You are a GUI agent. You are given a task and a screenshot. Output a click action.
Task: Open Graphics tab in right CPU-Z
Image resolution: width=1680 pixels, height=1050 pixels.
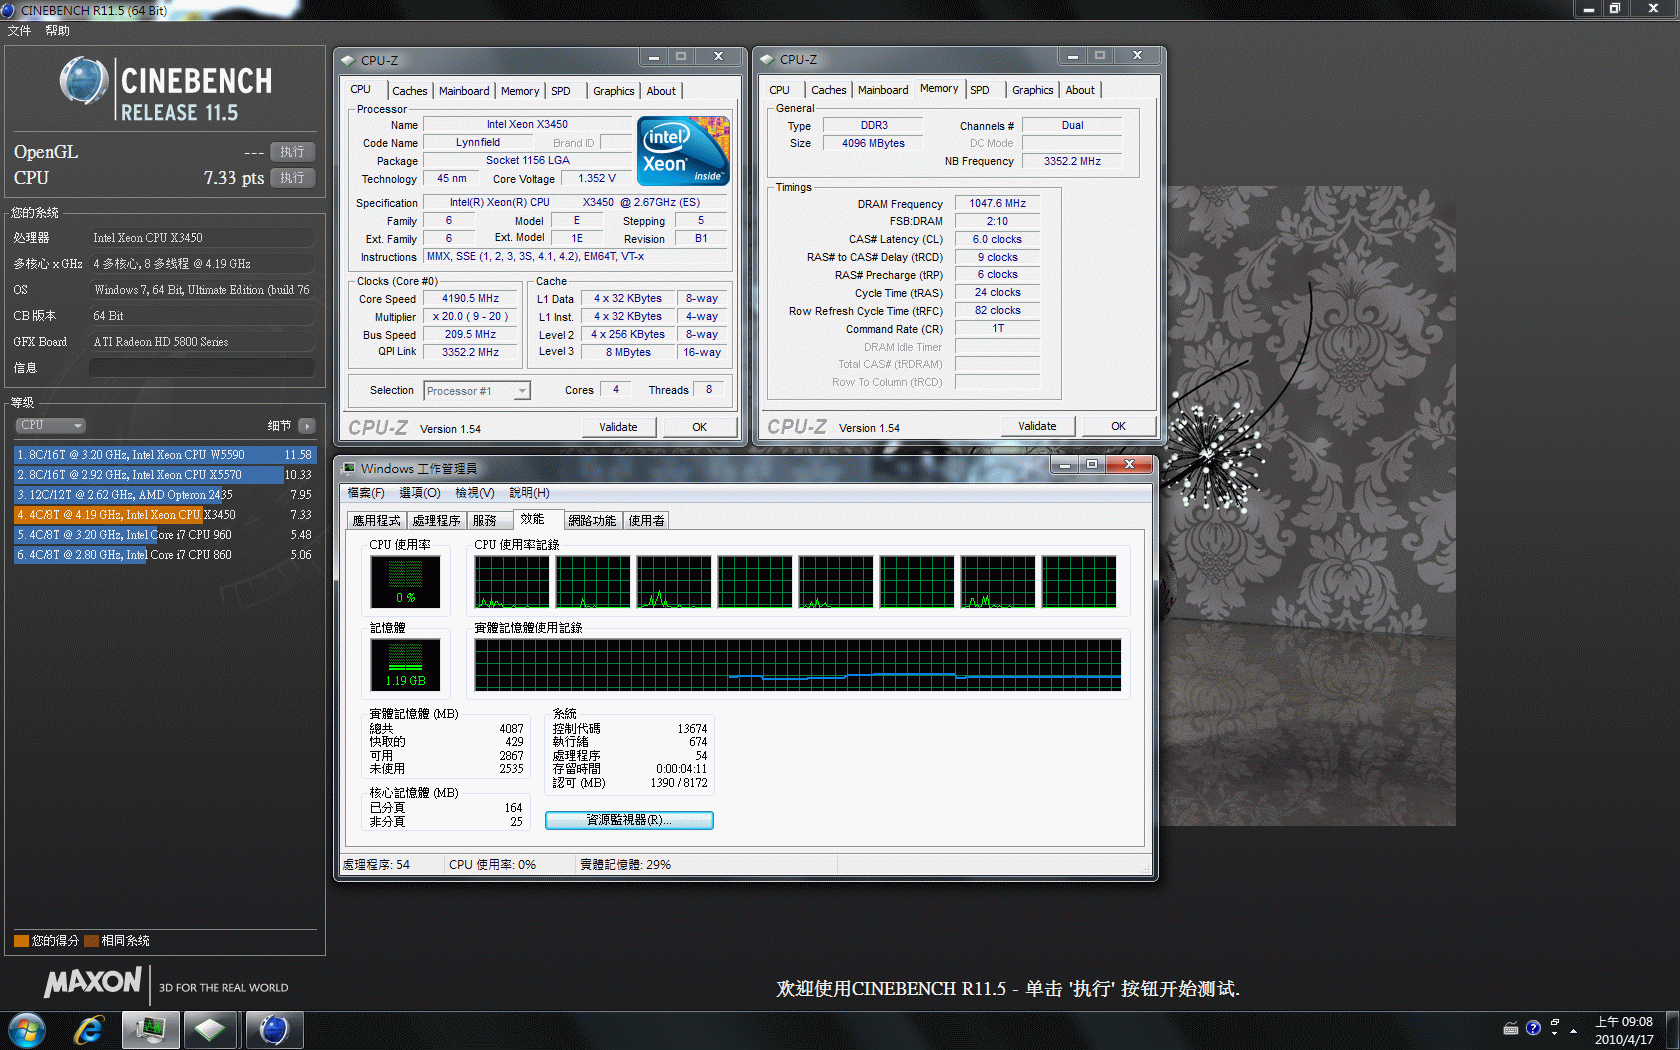[1033, 90]
